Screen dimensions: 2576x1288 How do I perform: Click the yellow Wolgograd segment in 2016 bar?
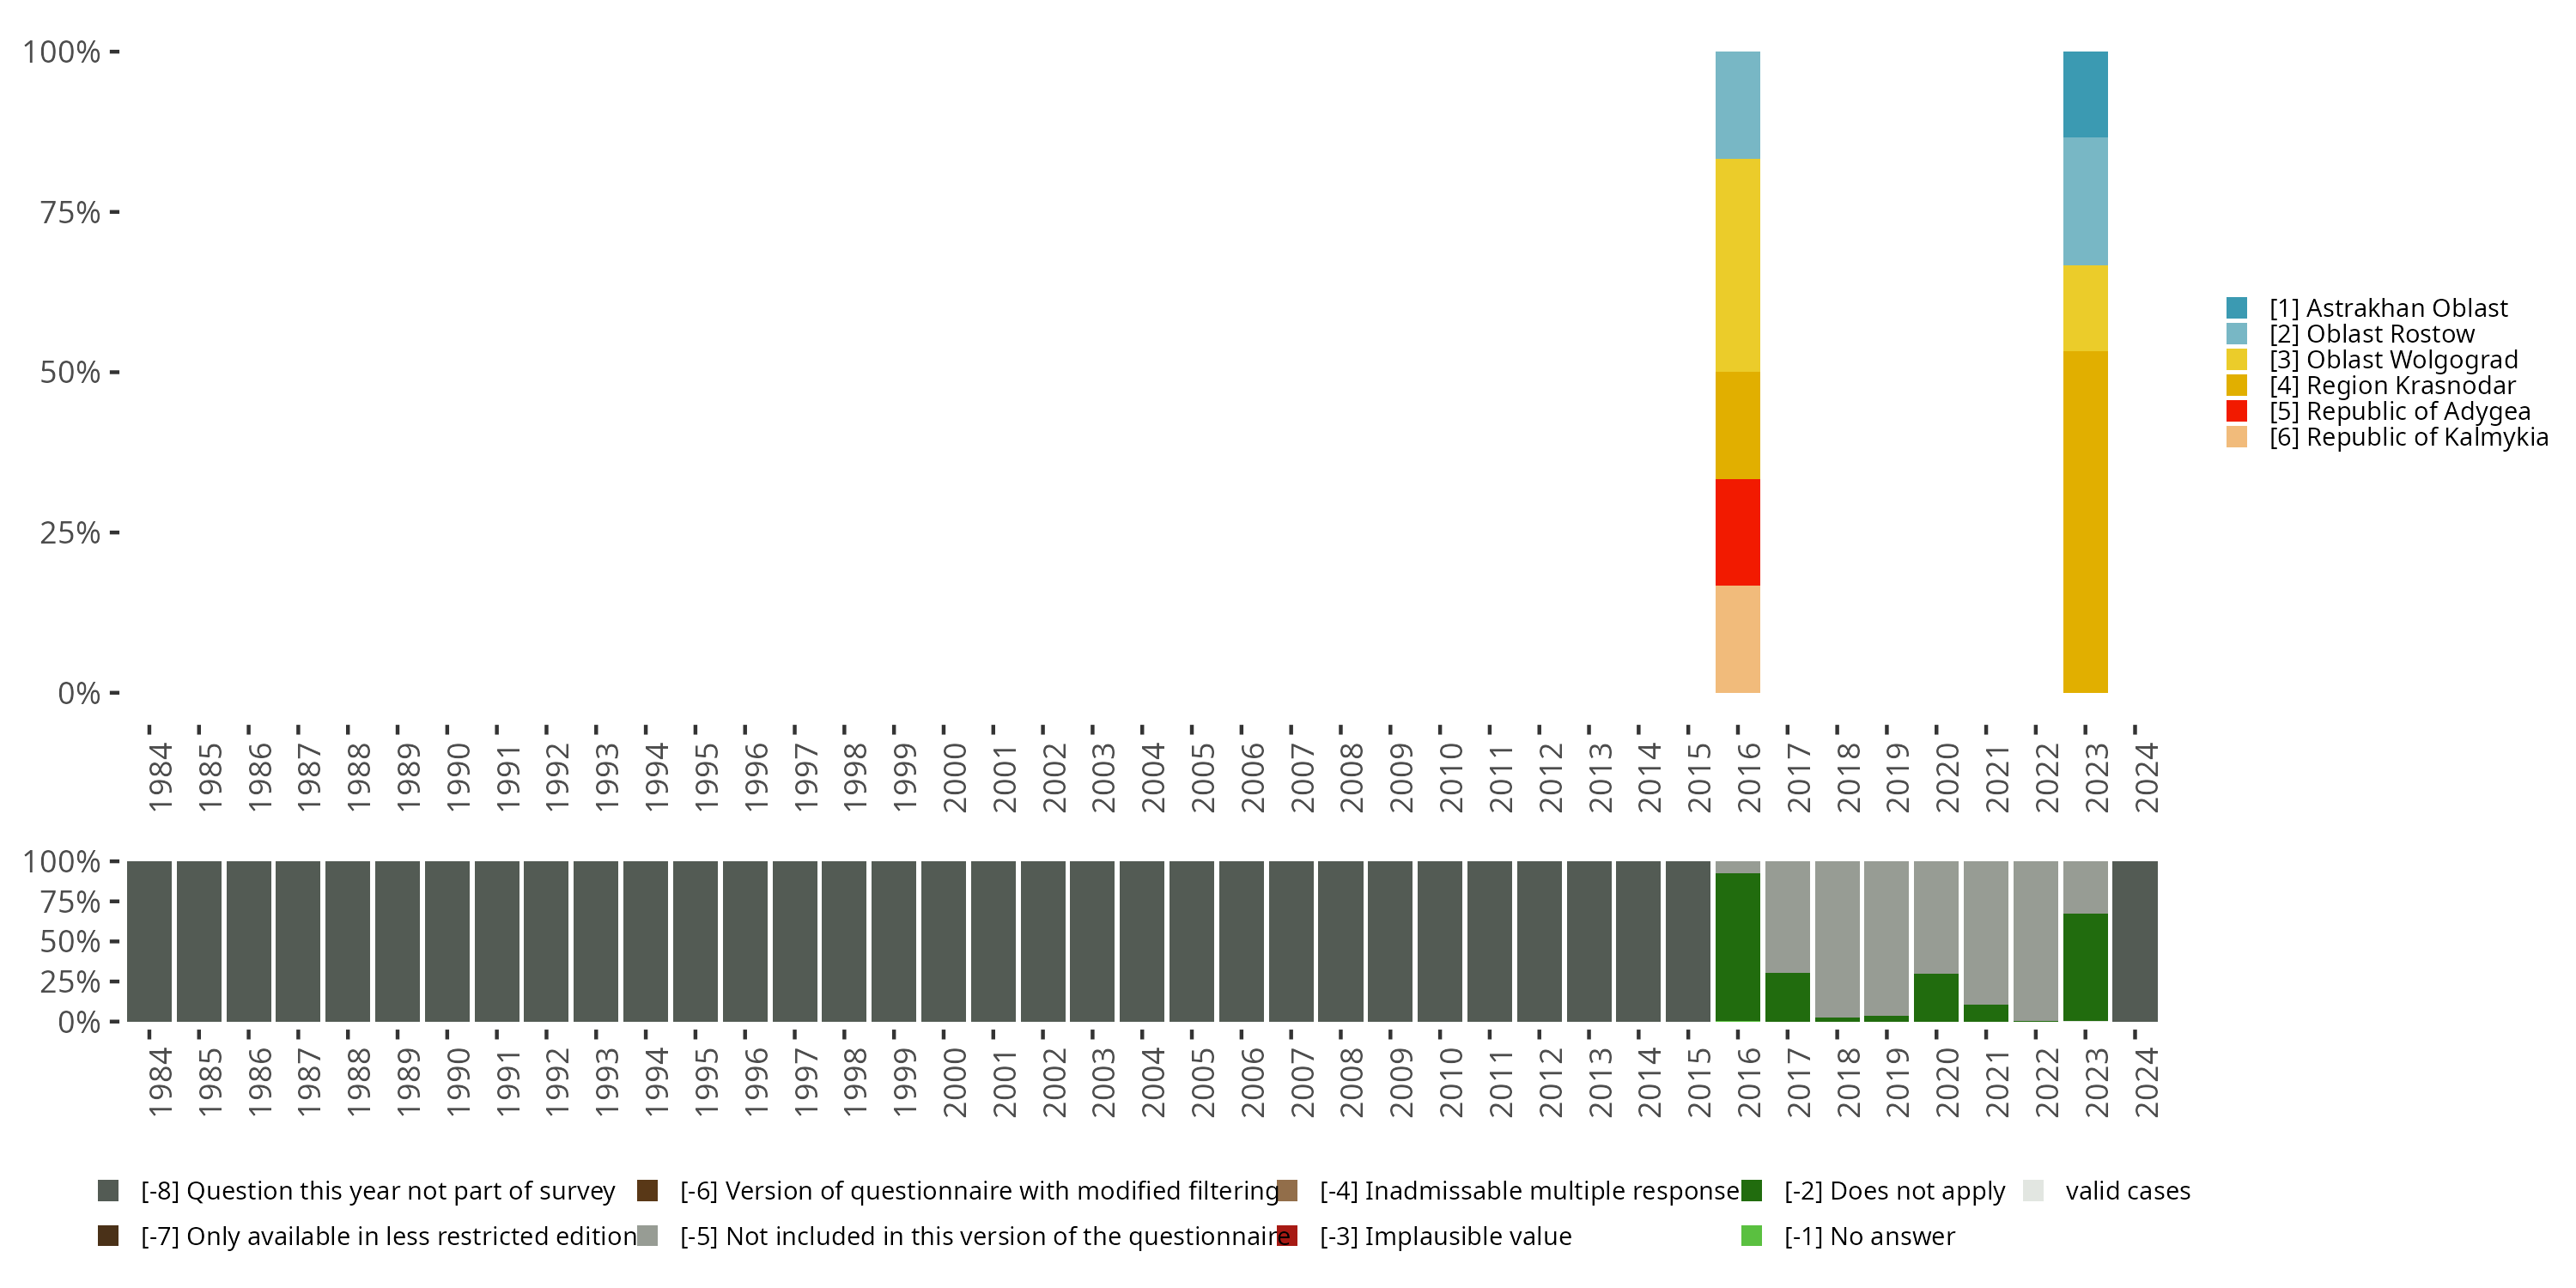[1737, 265]
